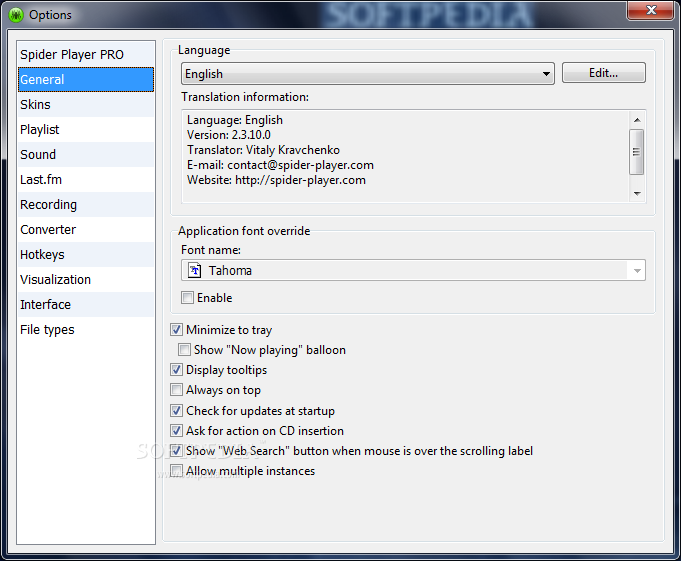Click the Edit... language button
This screenshot has width=681, height=561.
click(x=604, y=73)
